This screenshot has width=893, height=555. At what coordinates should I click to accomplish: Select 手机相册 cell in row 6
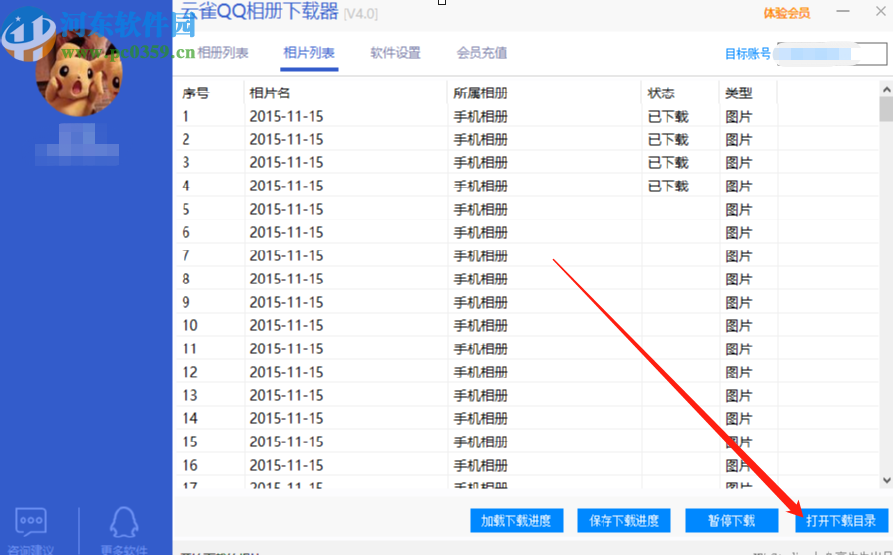(480, 233)
